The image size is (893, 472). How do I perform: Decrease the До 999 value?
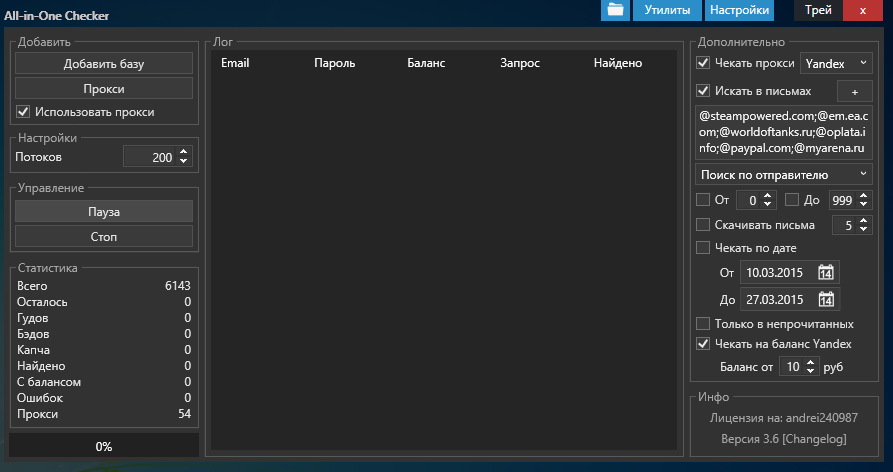[x=863, y=204]
